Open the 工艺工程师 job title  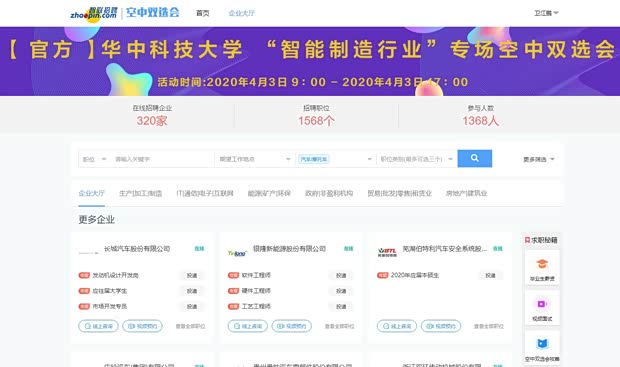point(256,306)
